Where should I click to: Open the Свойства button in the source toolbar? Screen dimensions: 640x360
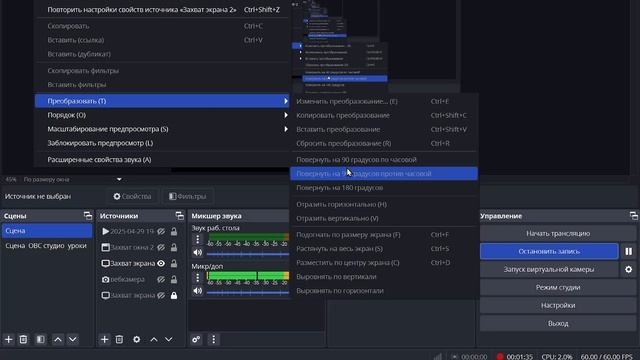pyautogui.click(x=133, y=196)
